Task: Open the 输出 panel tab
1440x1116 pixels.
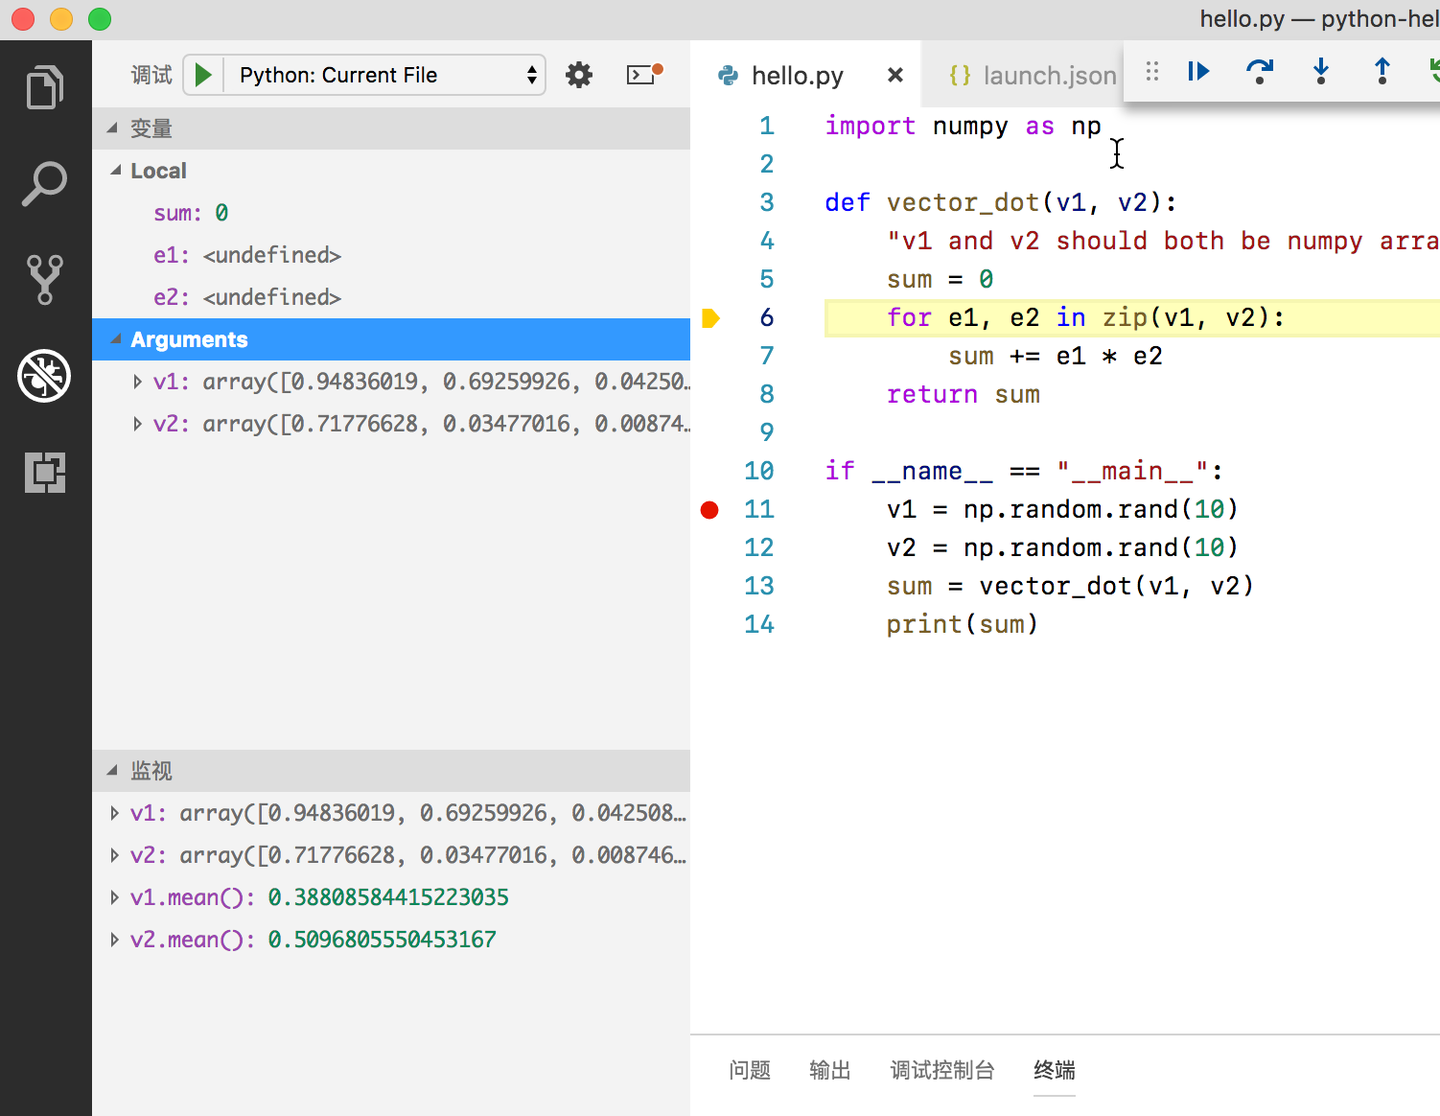Action: coord(830,1070)
